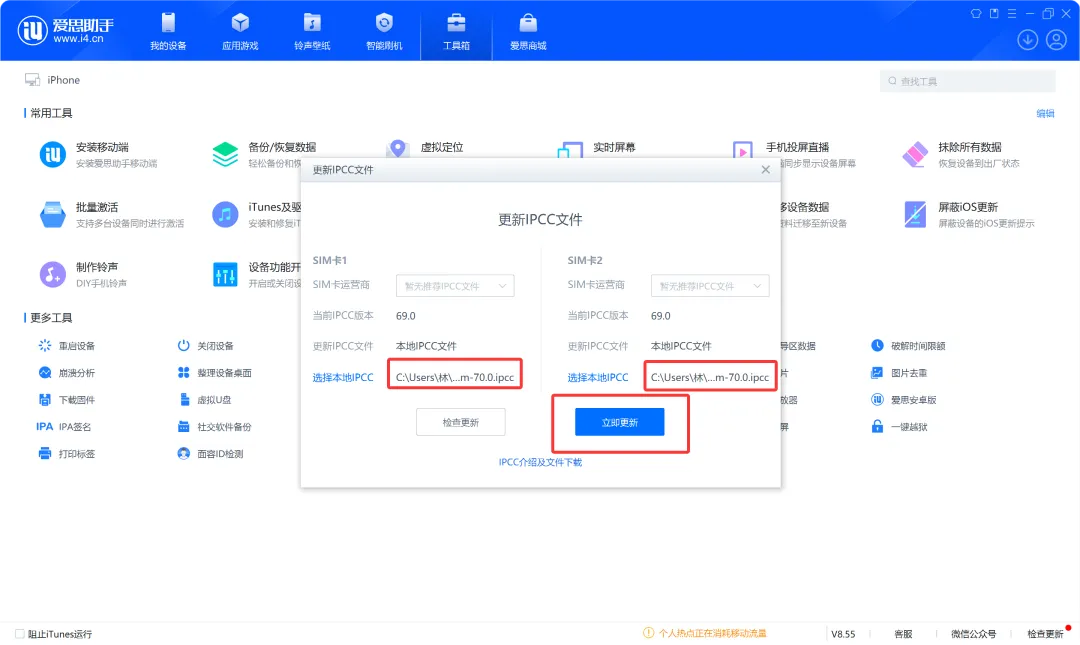Image resolution: width=1080 pixels, height=645 pixels.
Task: Click the 爱思助手 logo
Action: 65,30
